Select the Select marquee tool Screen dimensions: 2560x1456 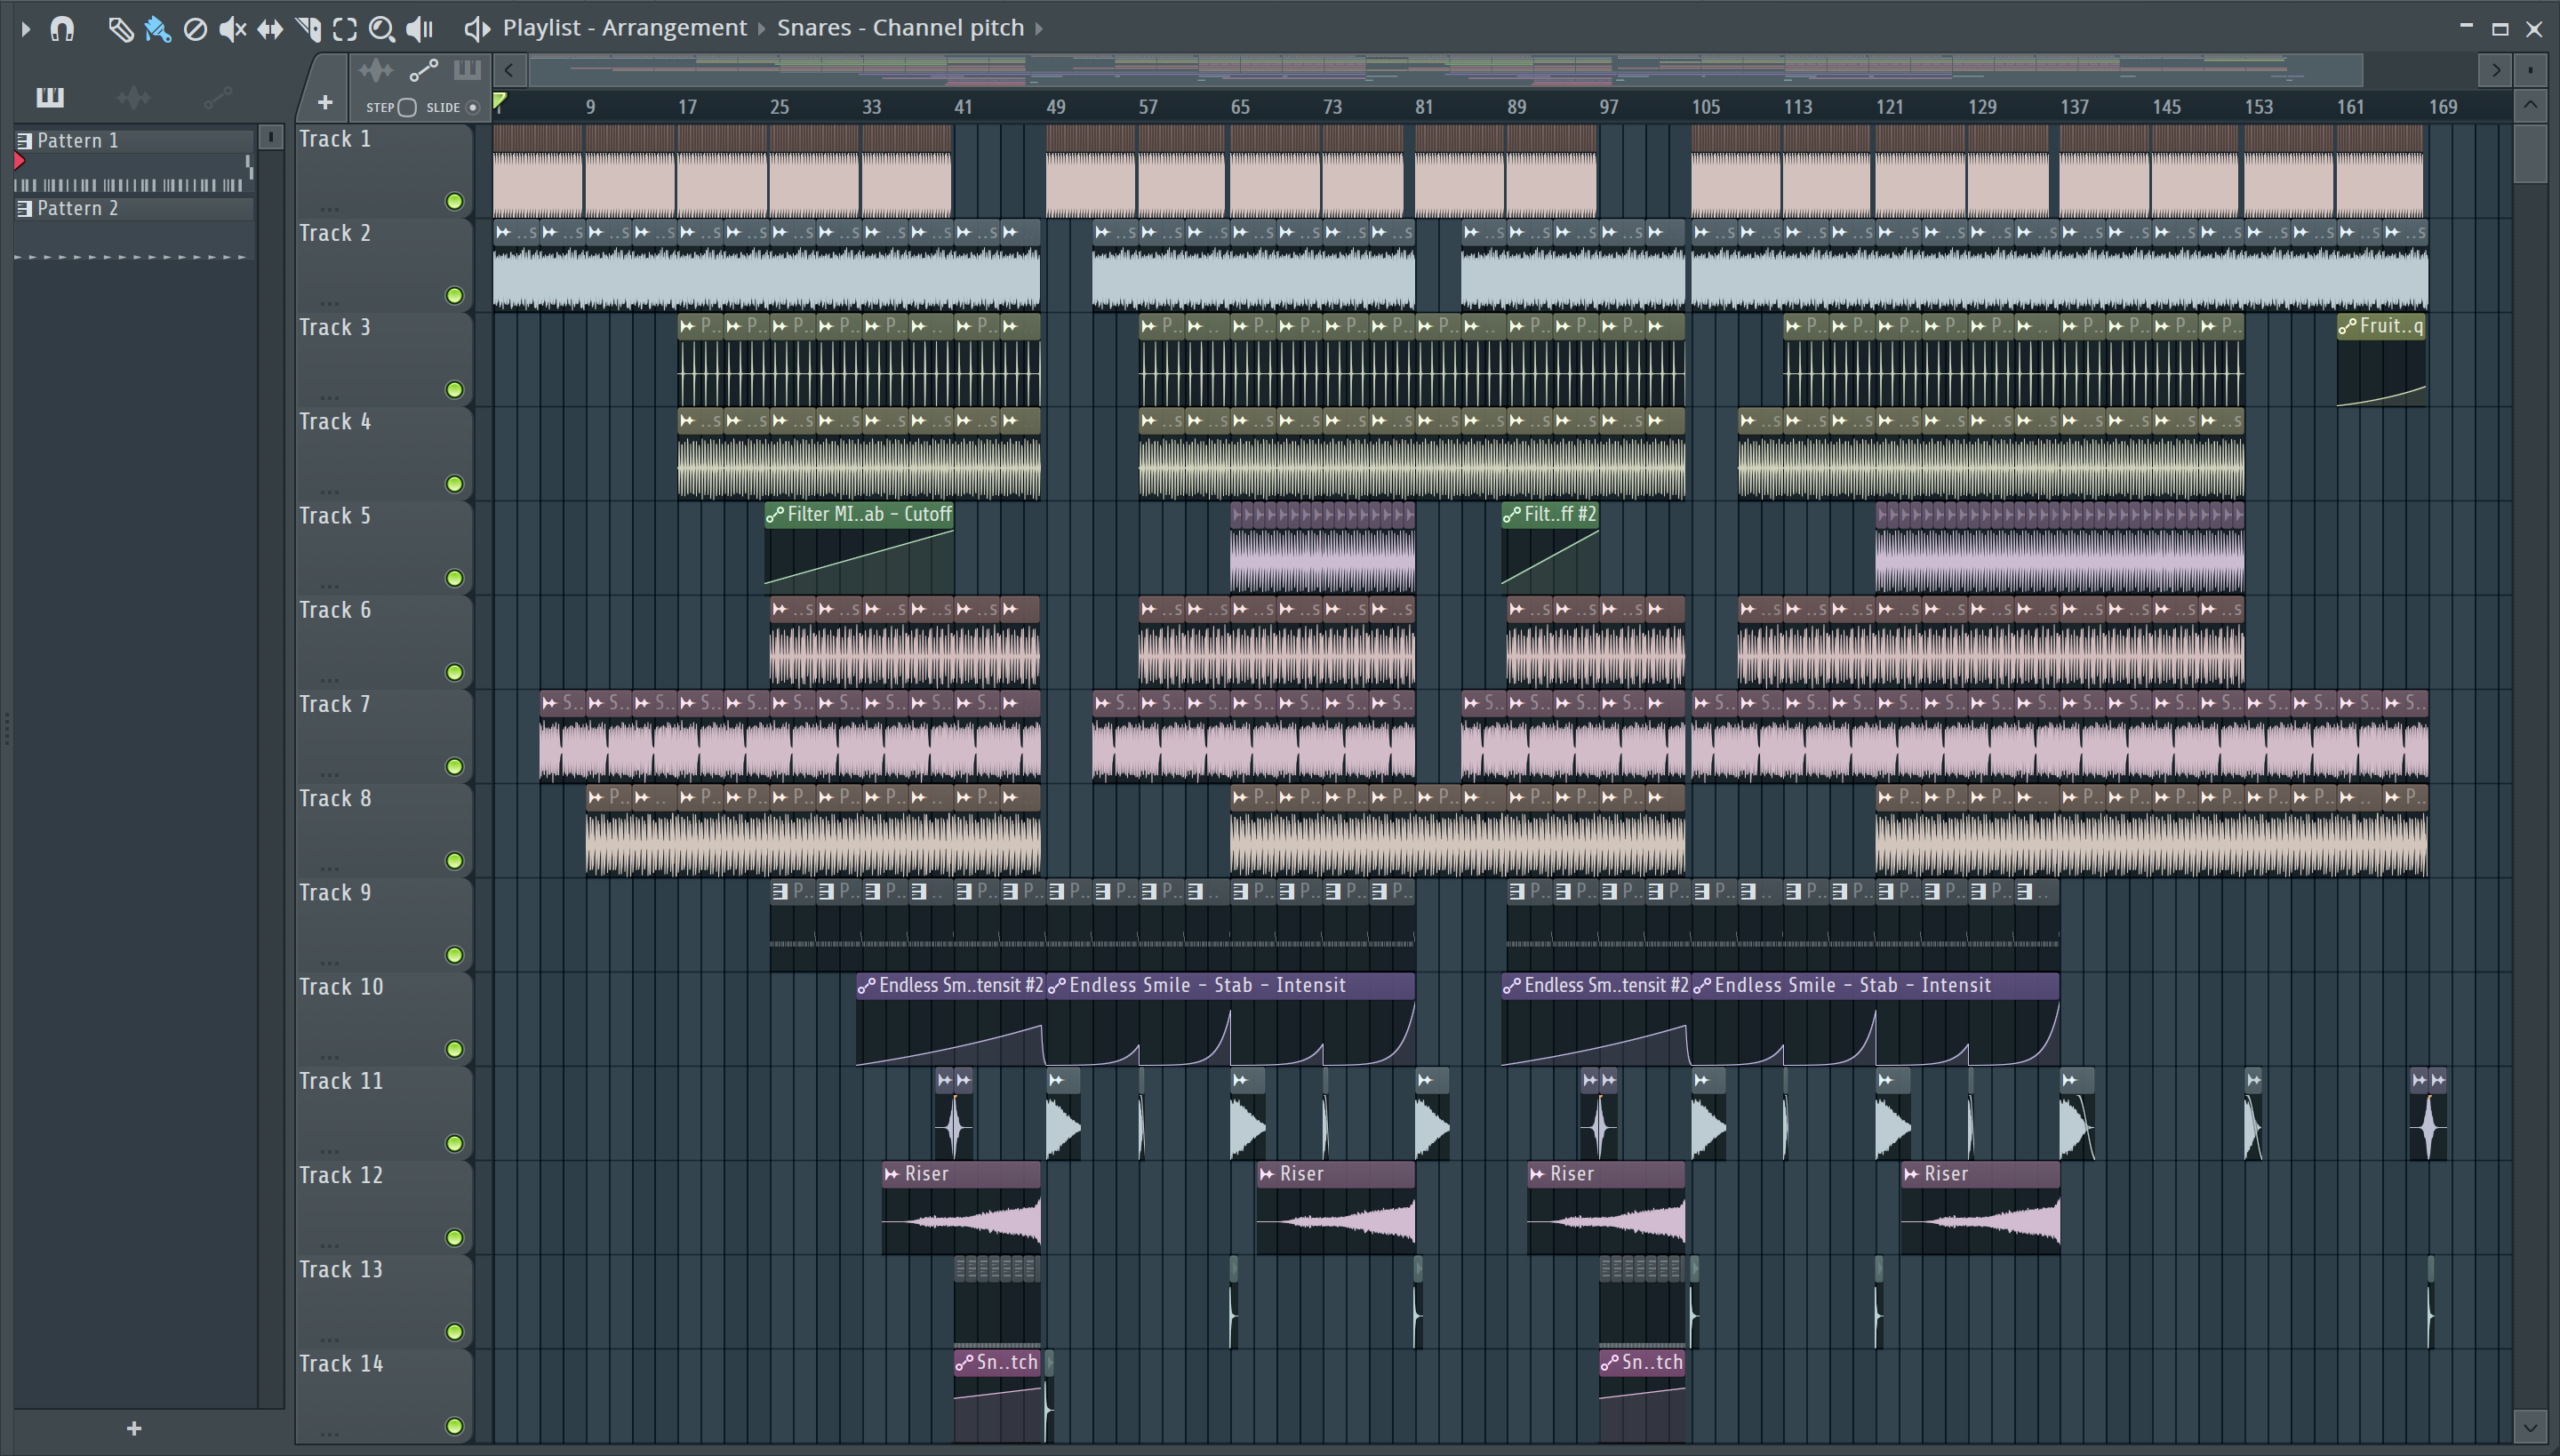(345, 29)
